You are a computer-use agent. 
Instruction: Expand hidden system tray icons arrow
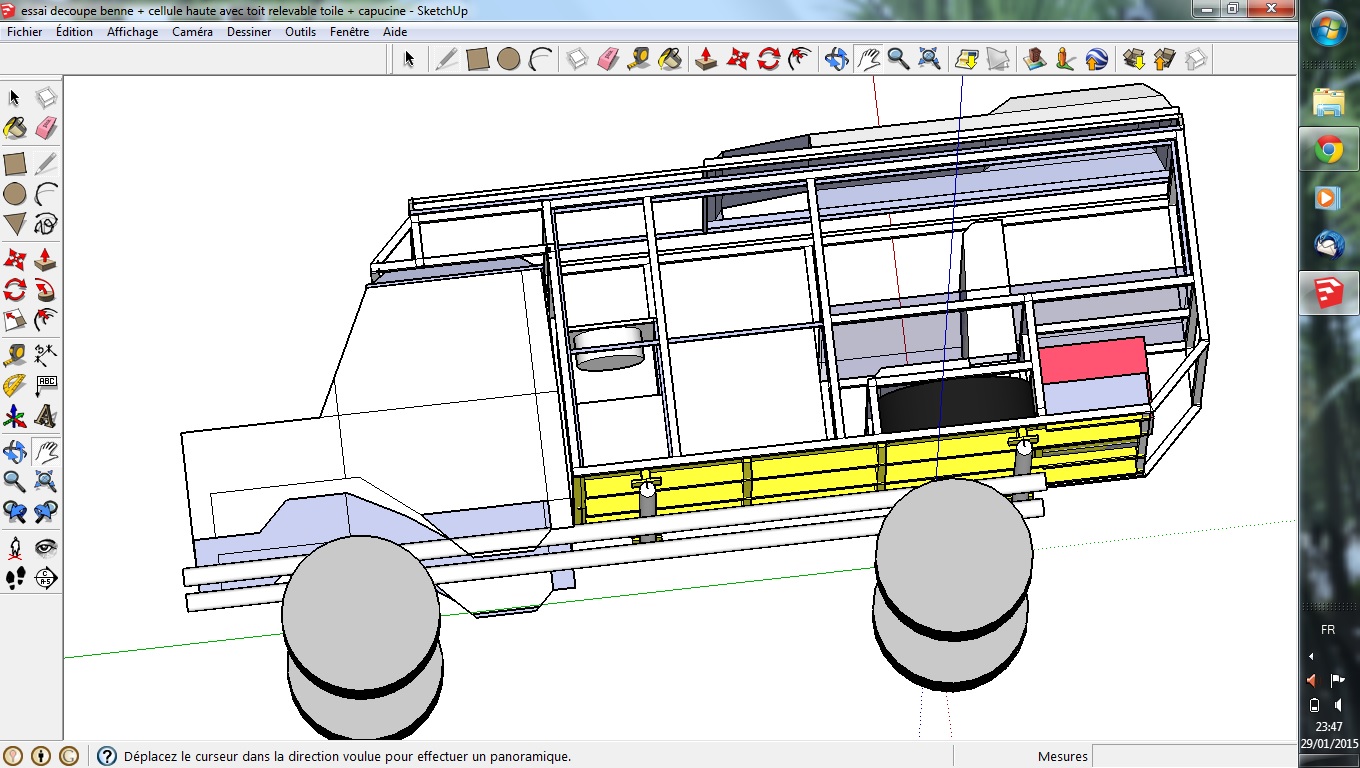pyautogui.click(x=1311, y=656)
